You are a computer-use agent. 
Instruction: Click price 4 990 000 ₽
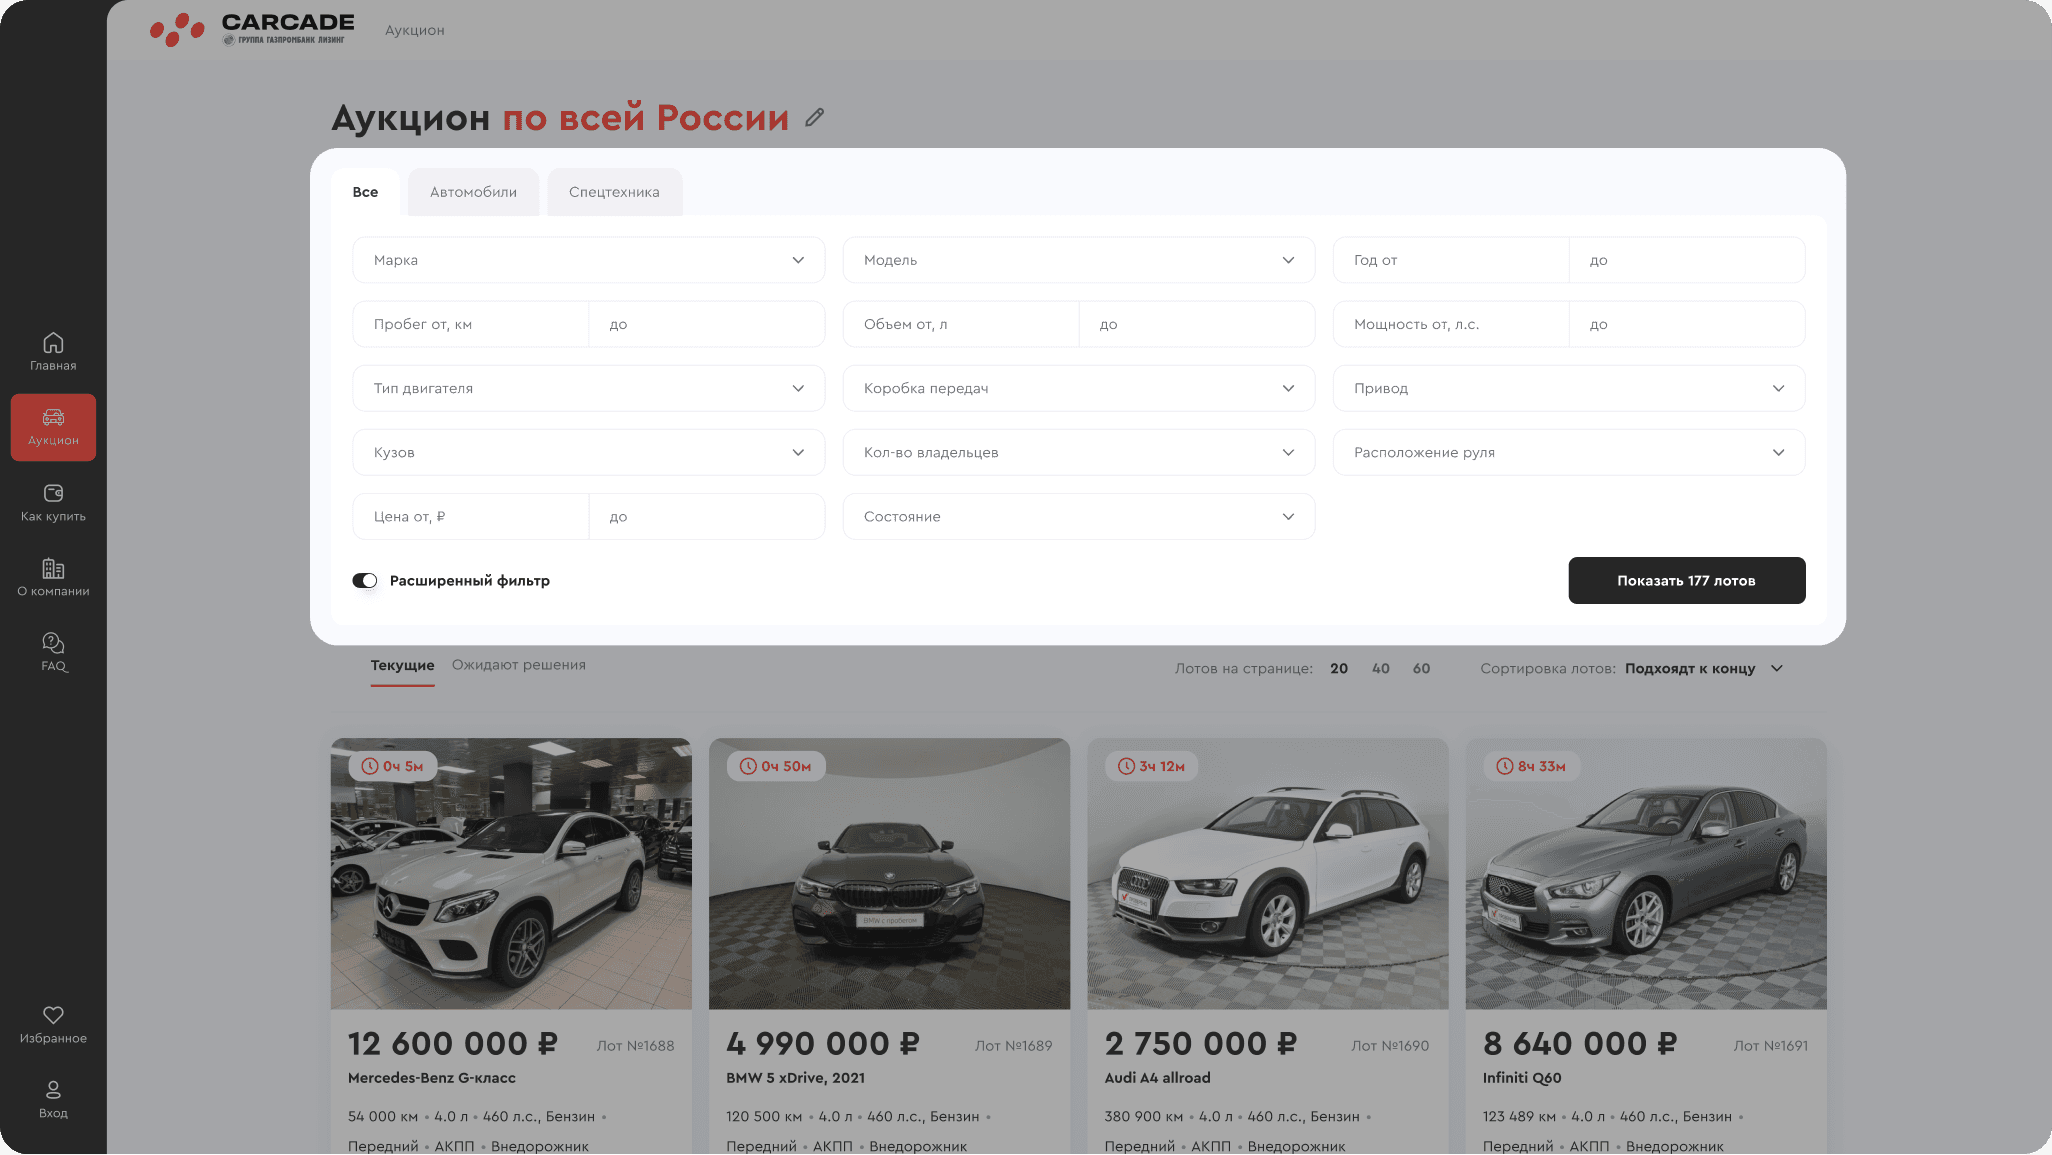tap(823, 1044)
